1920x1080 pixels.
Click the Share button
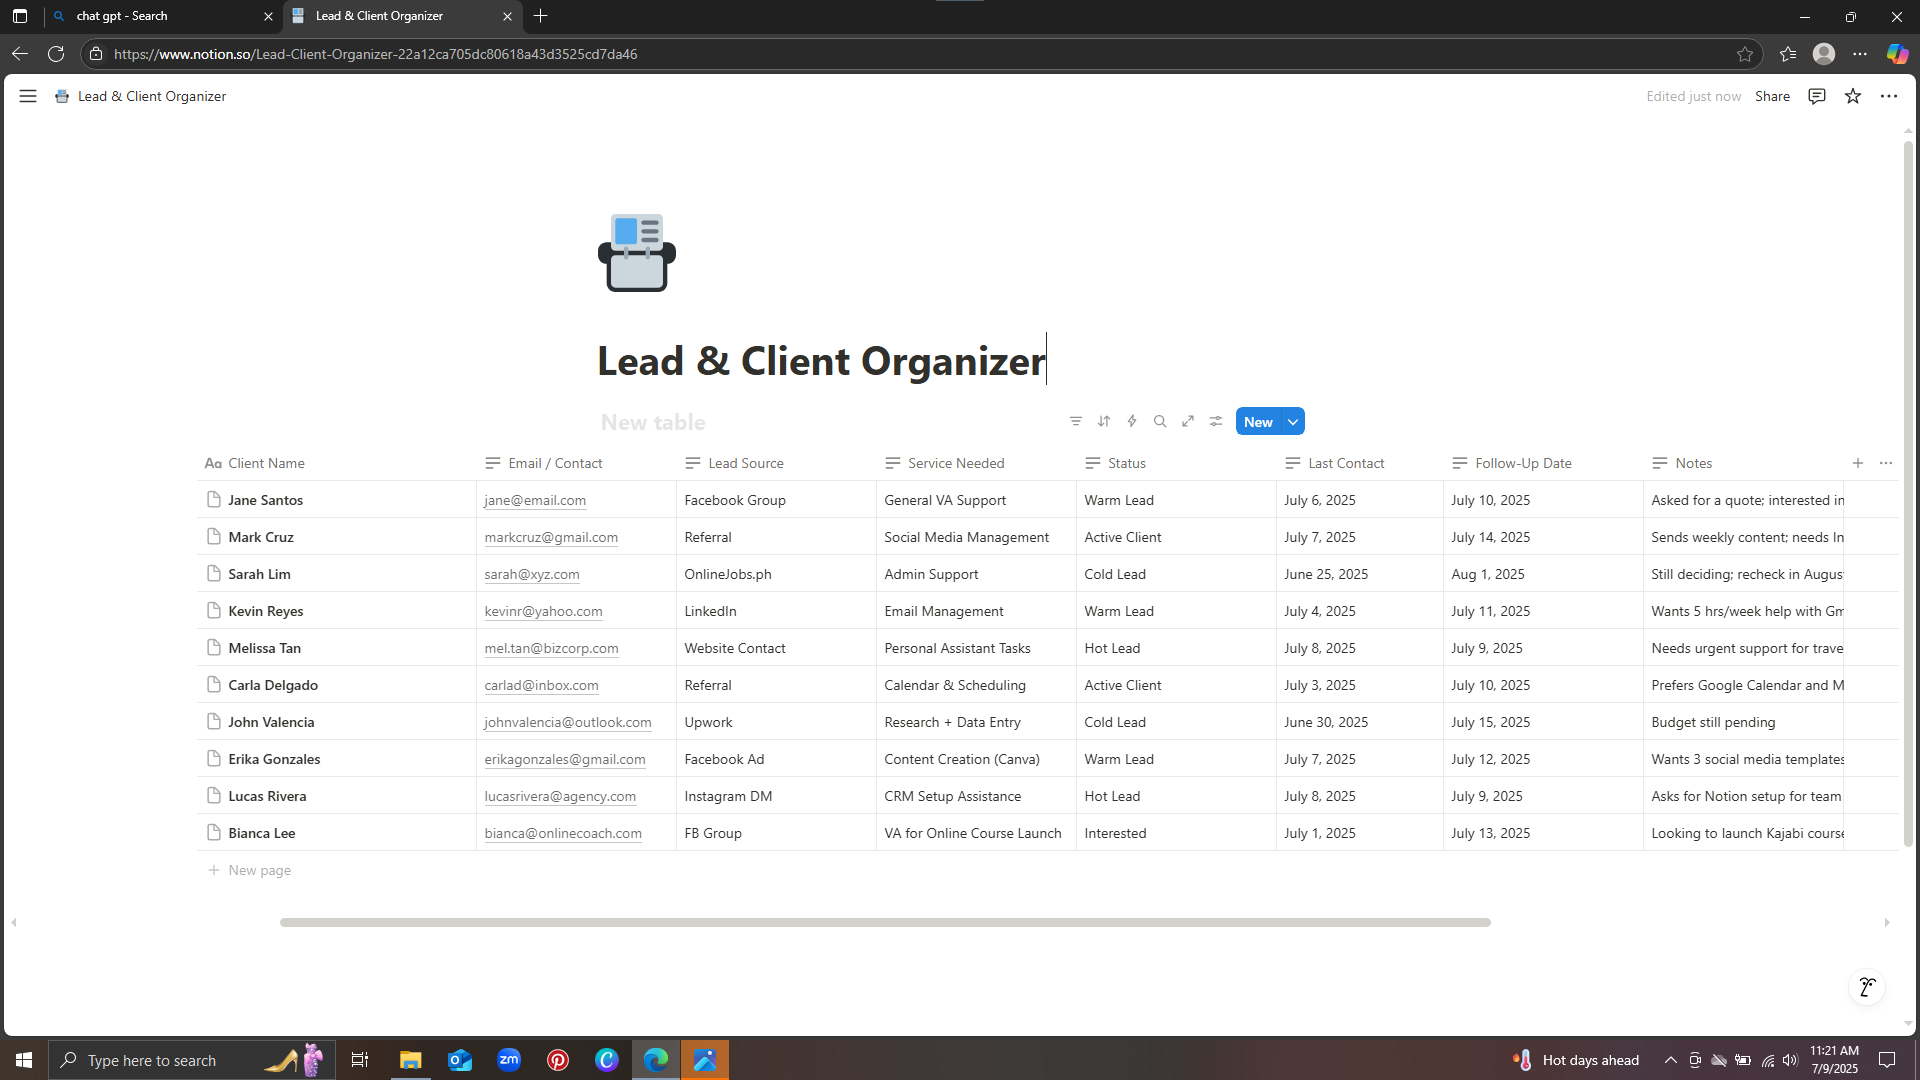(1771, 96)
